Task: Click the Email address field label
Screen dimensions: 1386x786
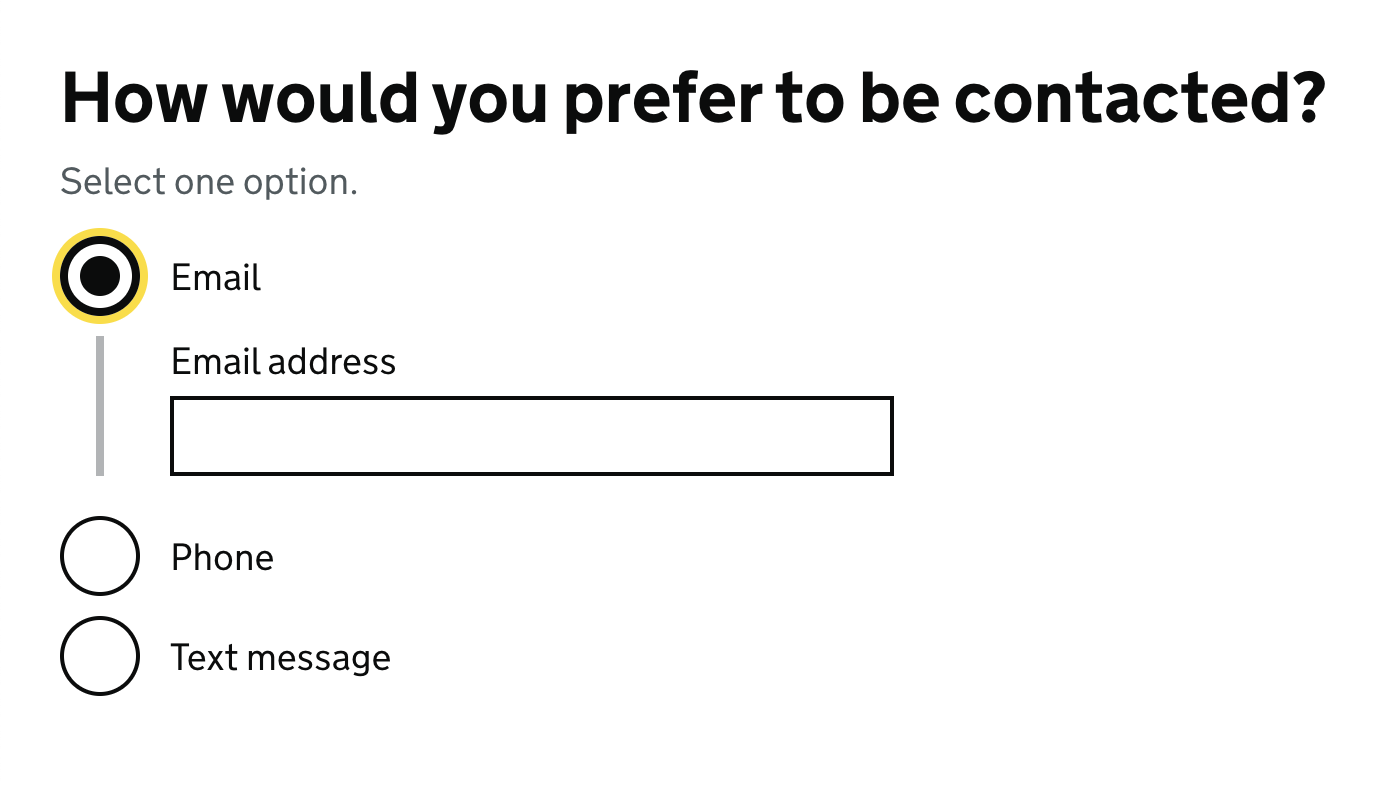Action: [283, 361]
